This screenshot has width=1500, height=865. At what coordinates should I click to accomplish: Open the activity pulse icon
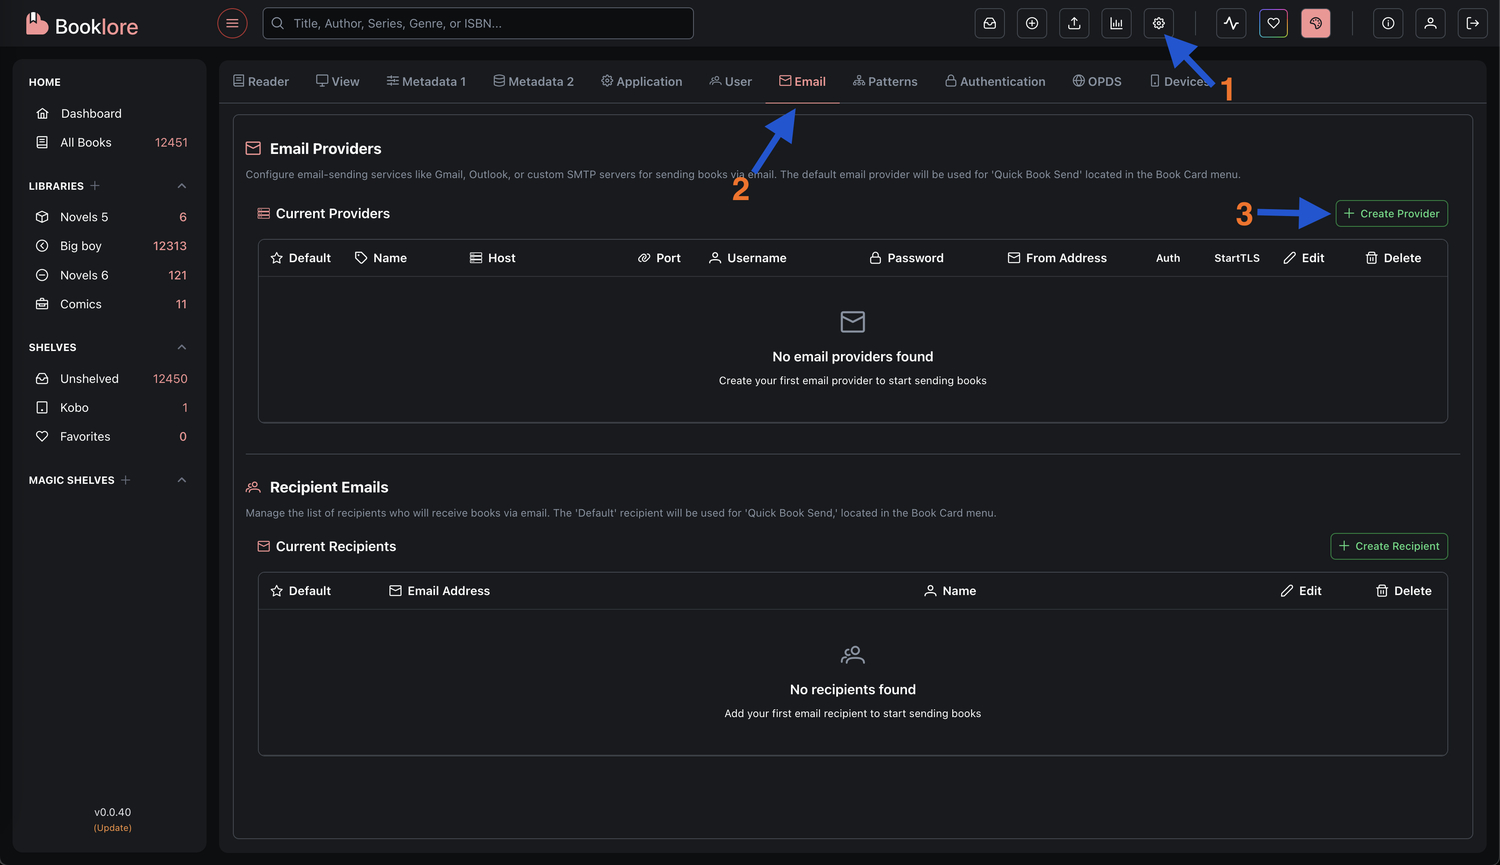[x=1231, y=23]
